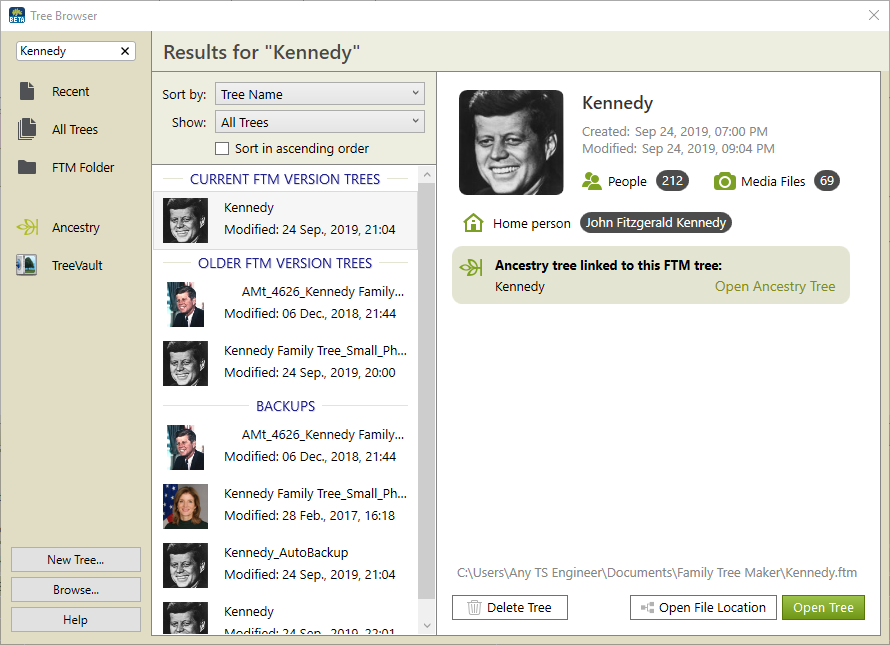Expand the Sort by Tree Name dropdown
The width and height of the screenshot is (890, 645).
320,94
